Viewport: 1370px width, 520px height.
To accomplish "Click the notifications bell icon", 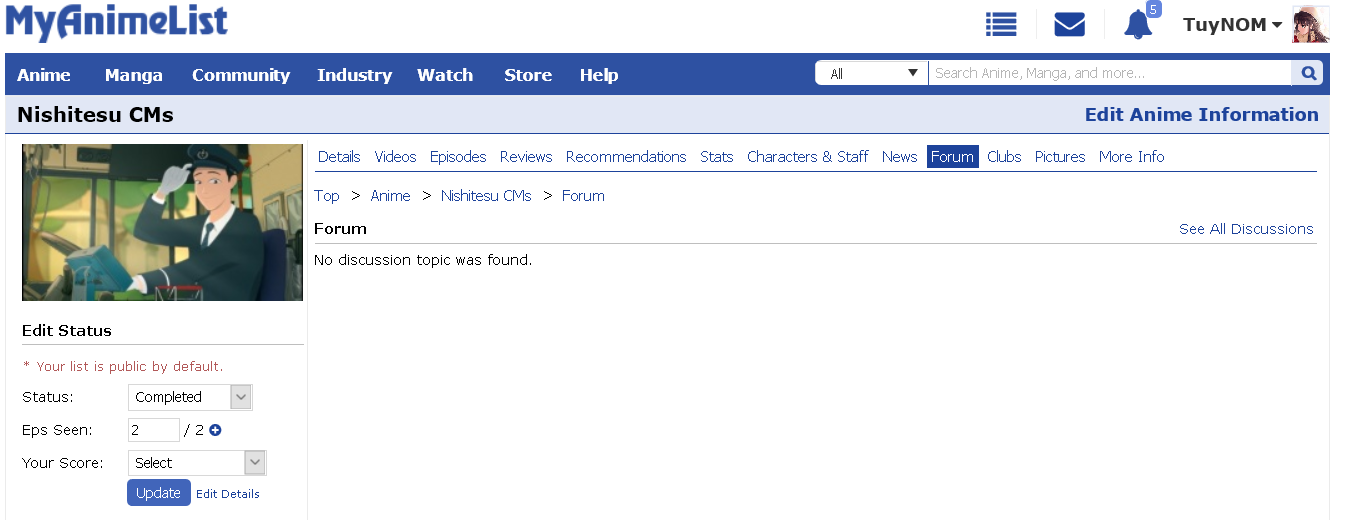I will (1138, 25).
